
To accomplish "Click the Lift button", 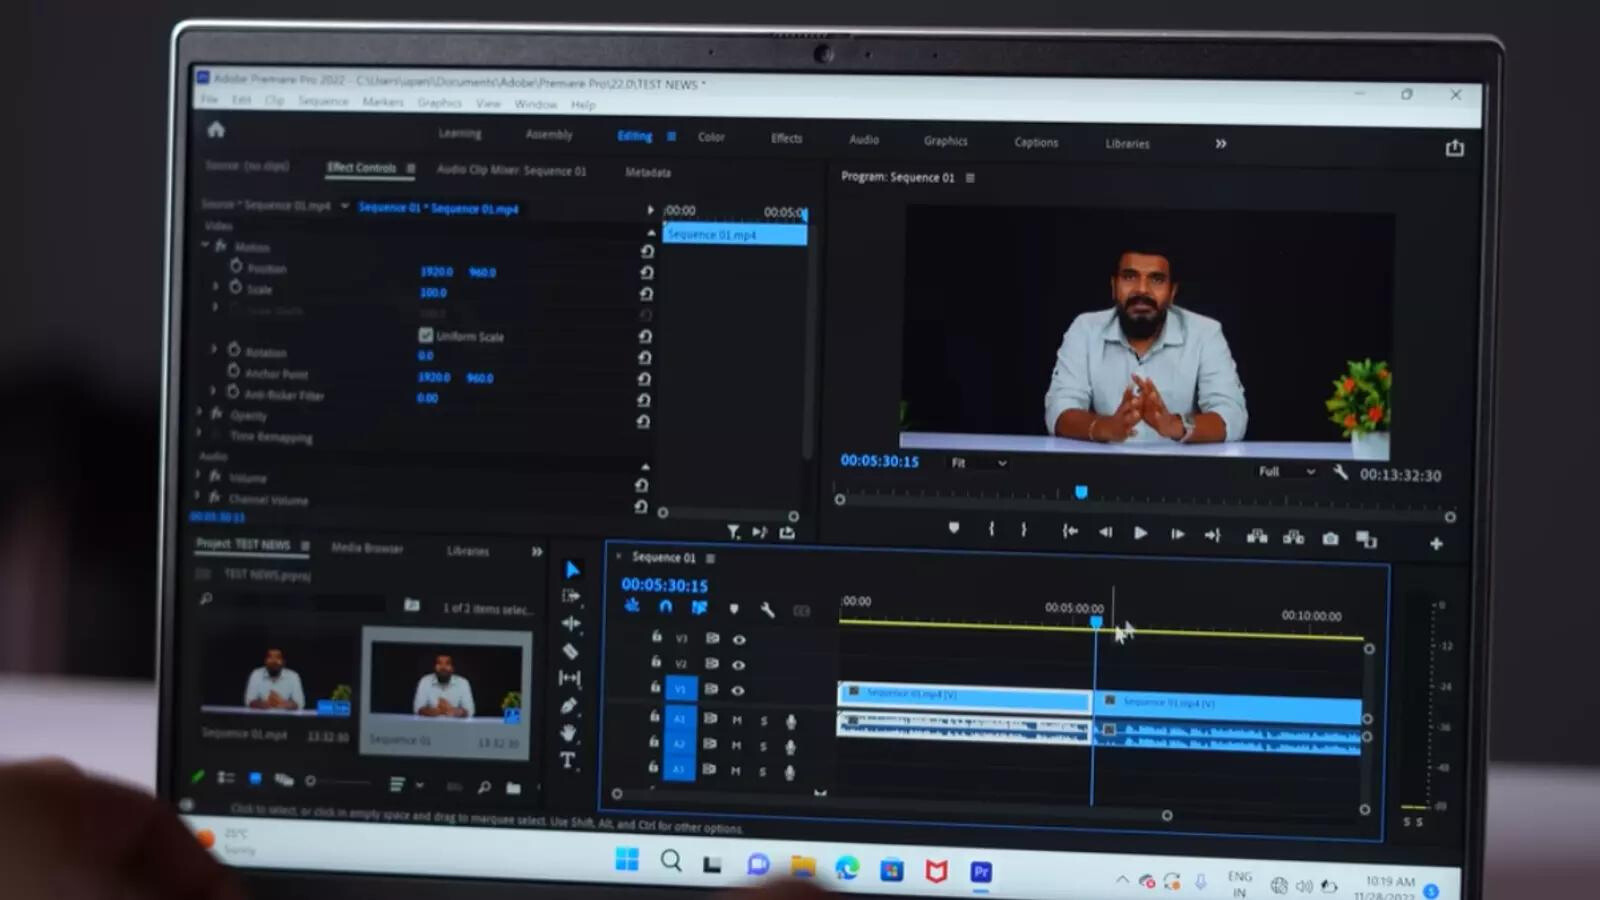I will pyautogui.click(x=1257, y=536).
